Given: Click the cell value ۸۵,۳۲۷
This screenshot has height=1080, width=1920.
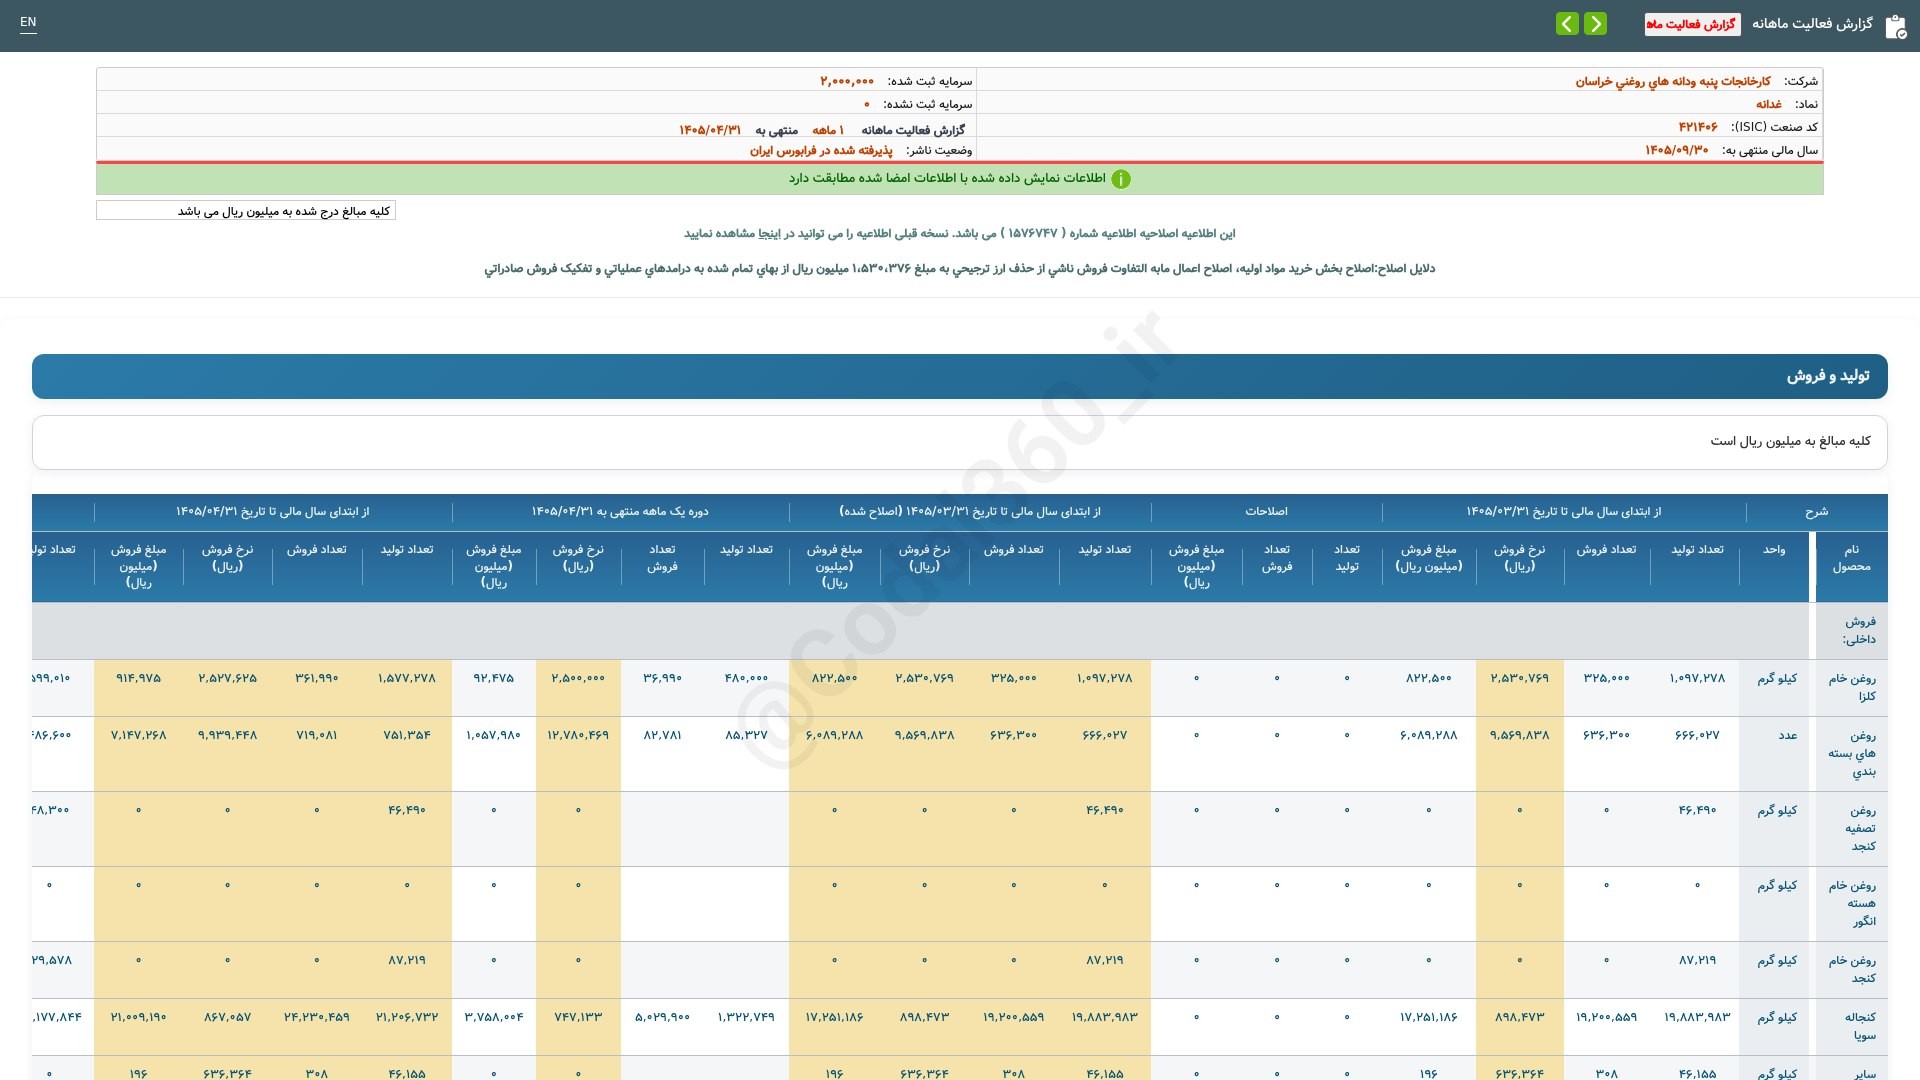Looking at the screenshot, I should (x=746, y=735).
